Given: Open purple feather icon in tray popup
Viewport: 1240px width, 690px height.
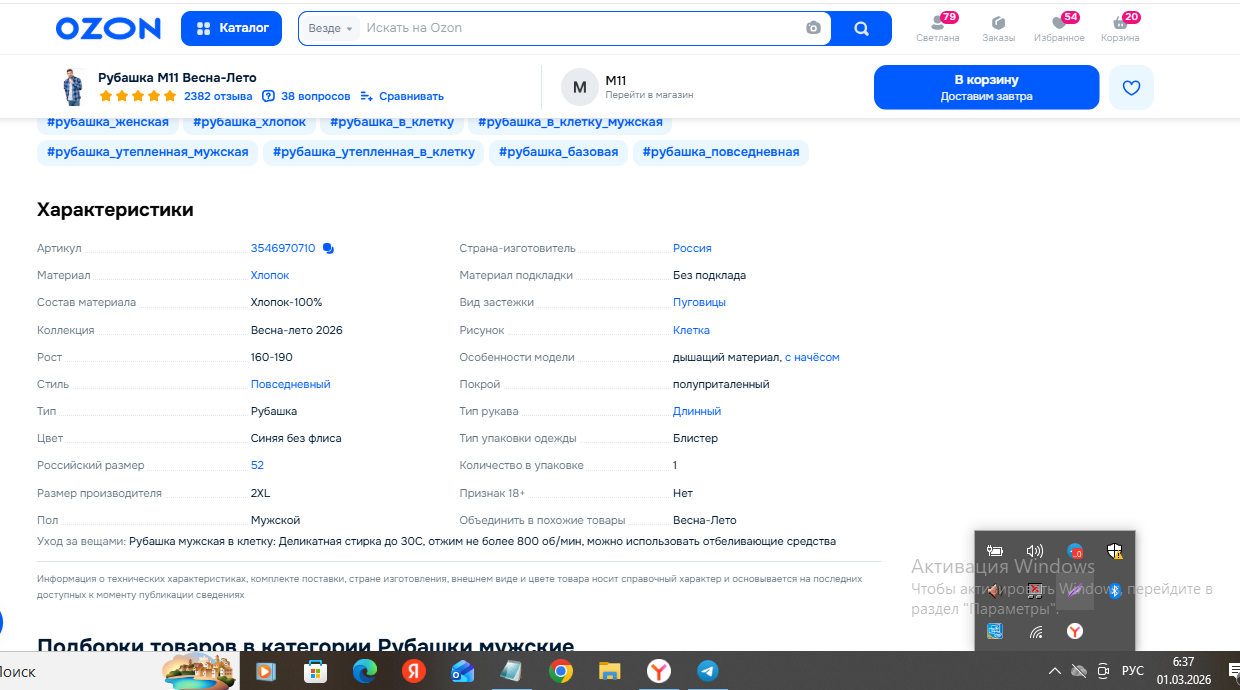Looking at the screenshot, I should (1074, 591).
